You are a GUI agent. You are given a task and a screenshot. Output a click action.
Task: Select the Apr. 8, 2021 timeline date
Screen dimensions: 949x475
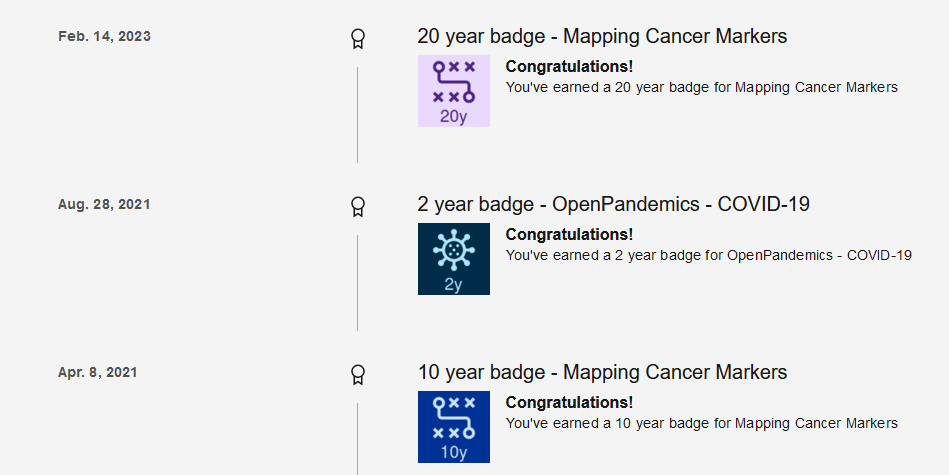[98, 372]
